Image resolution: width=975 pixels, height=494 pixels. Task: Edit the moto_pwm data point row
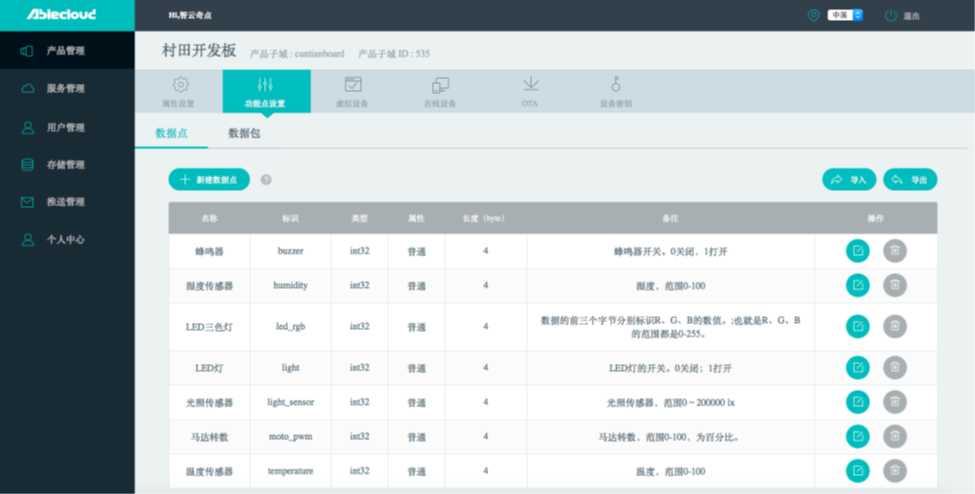857,436
